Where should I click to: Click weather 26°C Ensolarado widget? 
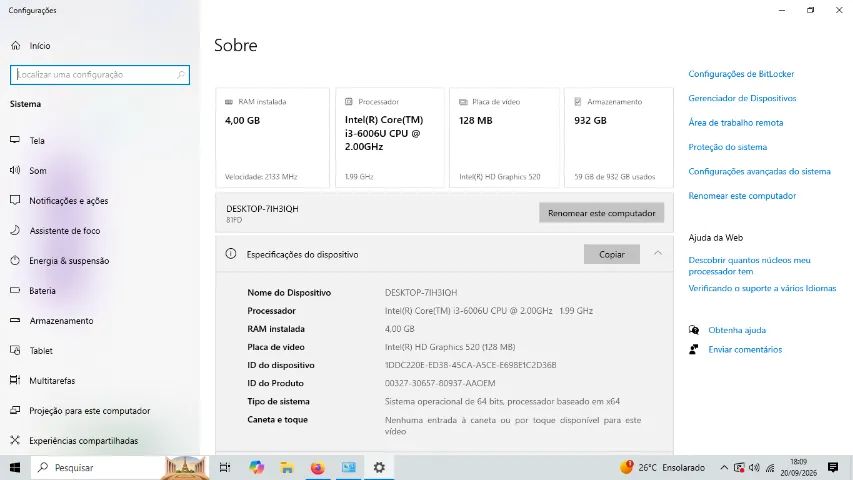pyautogui.click(x=662, y=467)
